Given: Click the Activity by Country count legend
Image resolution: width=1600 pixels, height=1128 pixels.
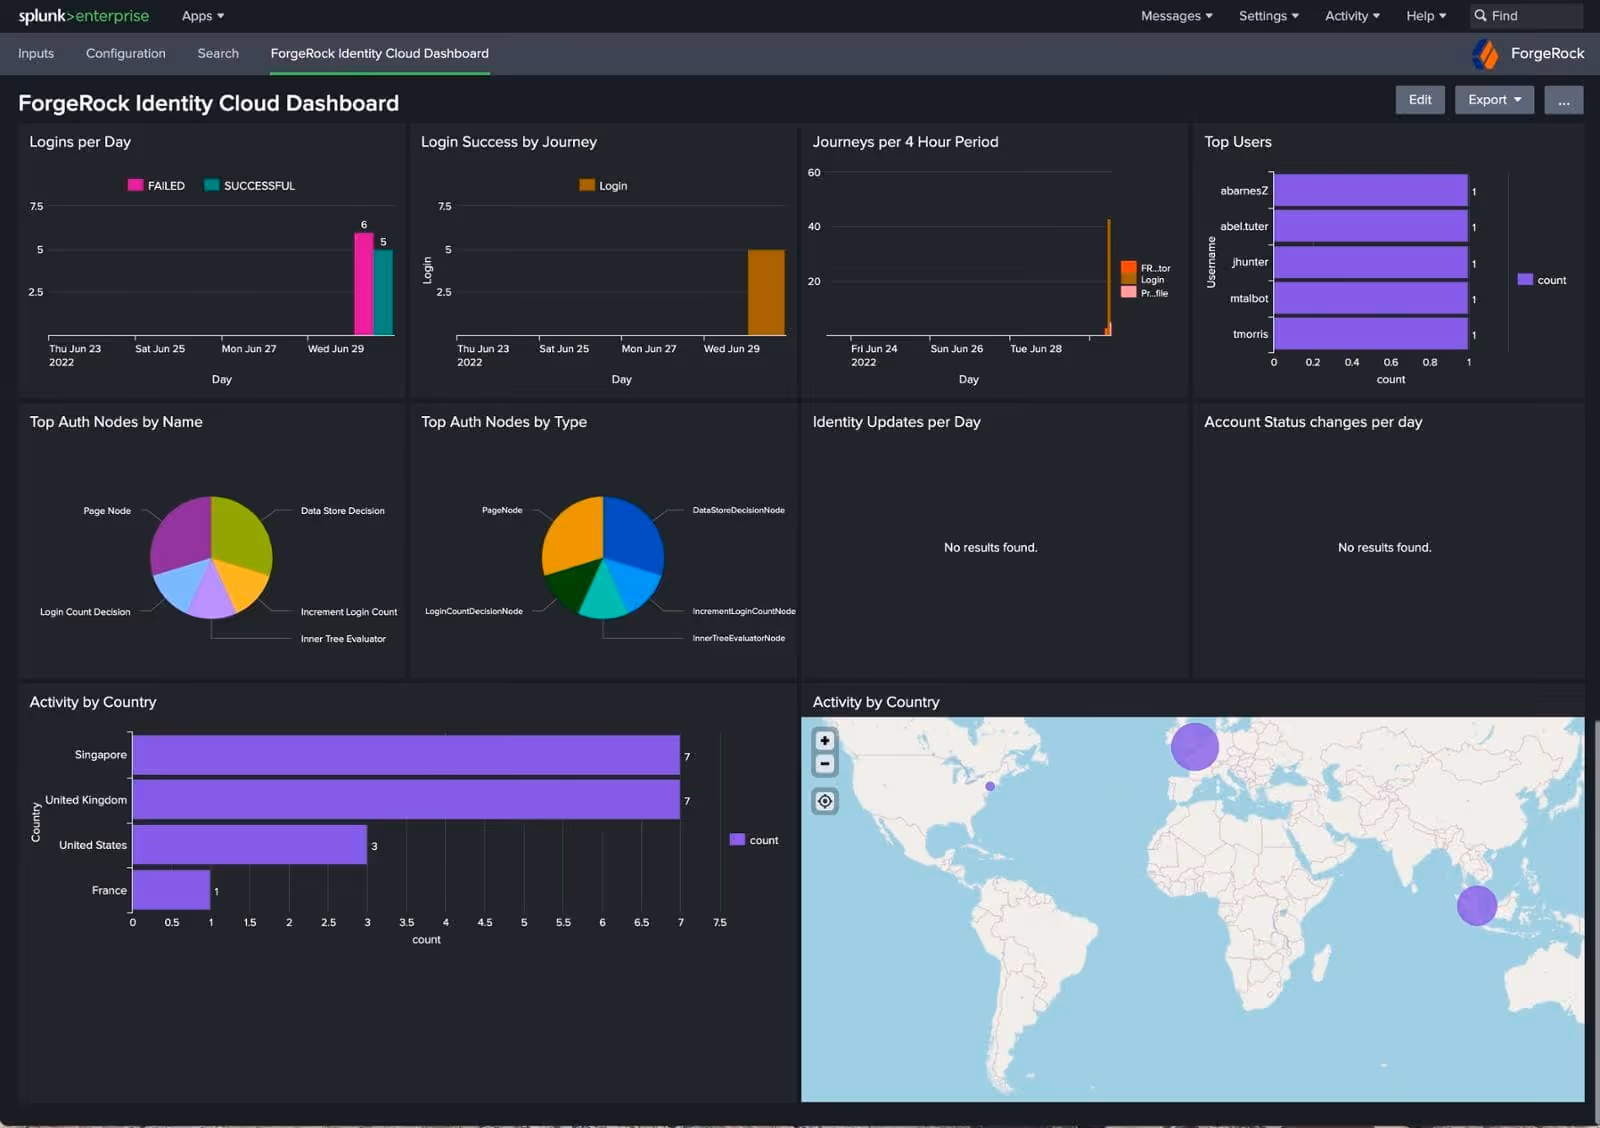Looking at the screenshot, I should pyautogui.click(x=754, y=840).
